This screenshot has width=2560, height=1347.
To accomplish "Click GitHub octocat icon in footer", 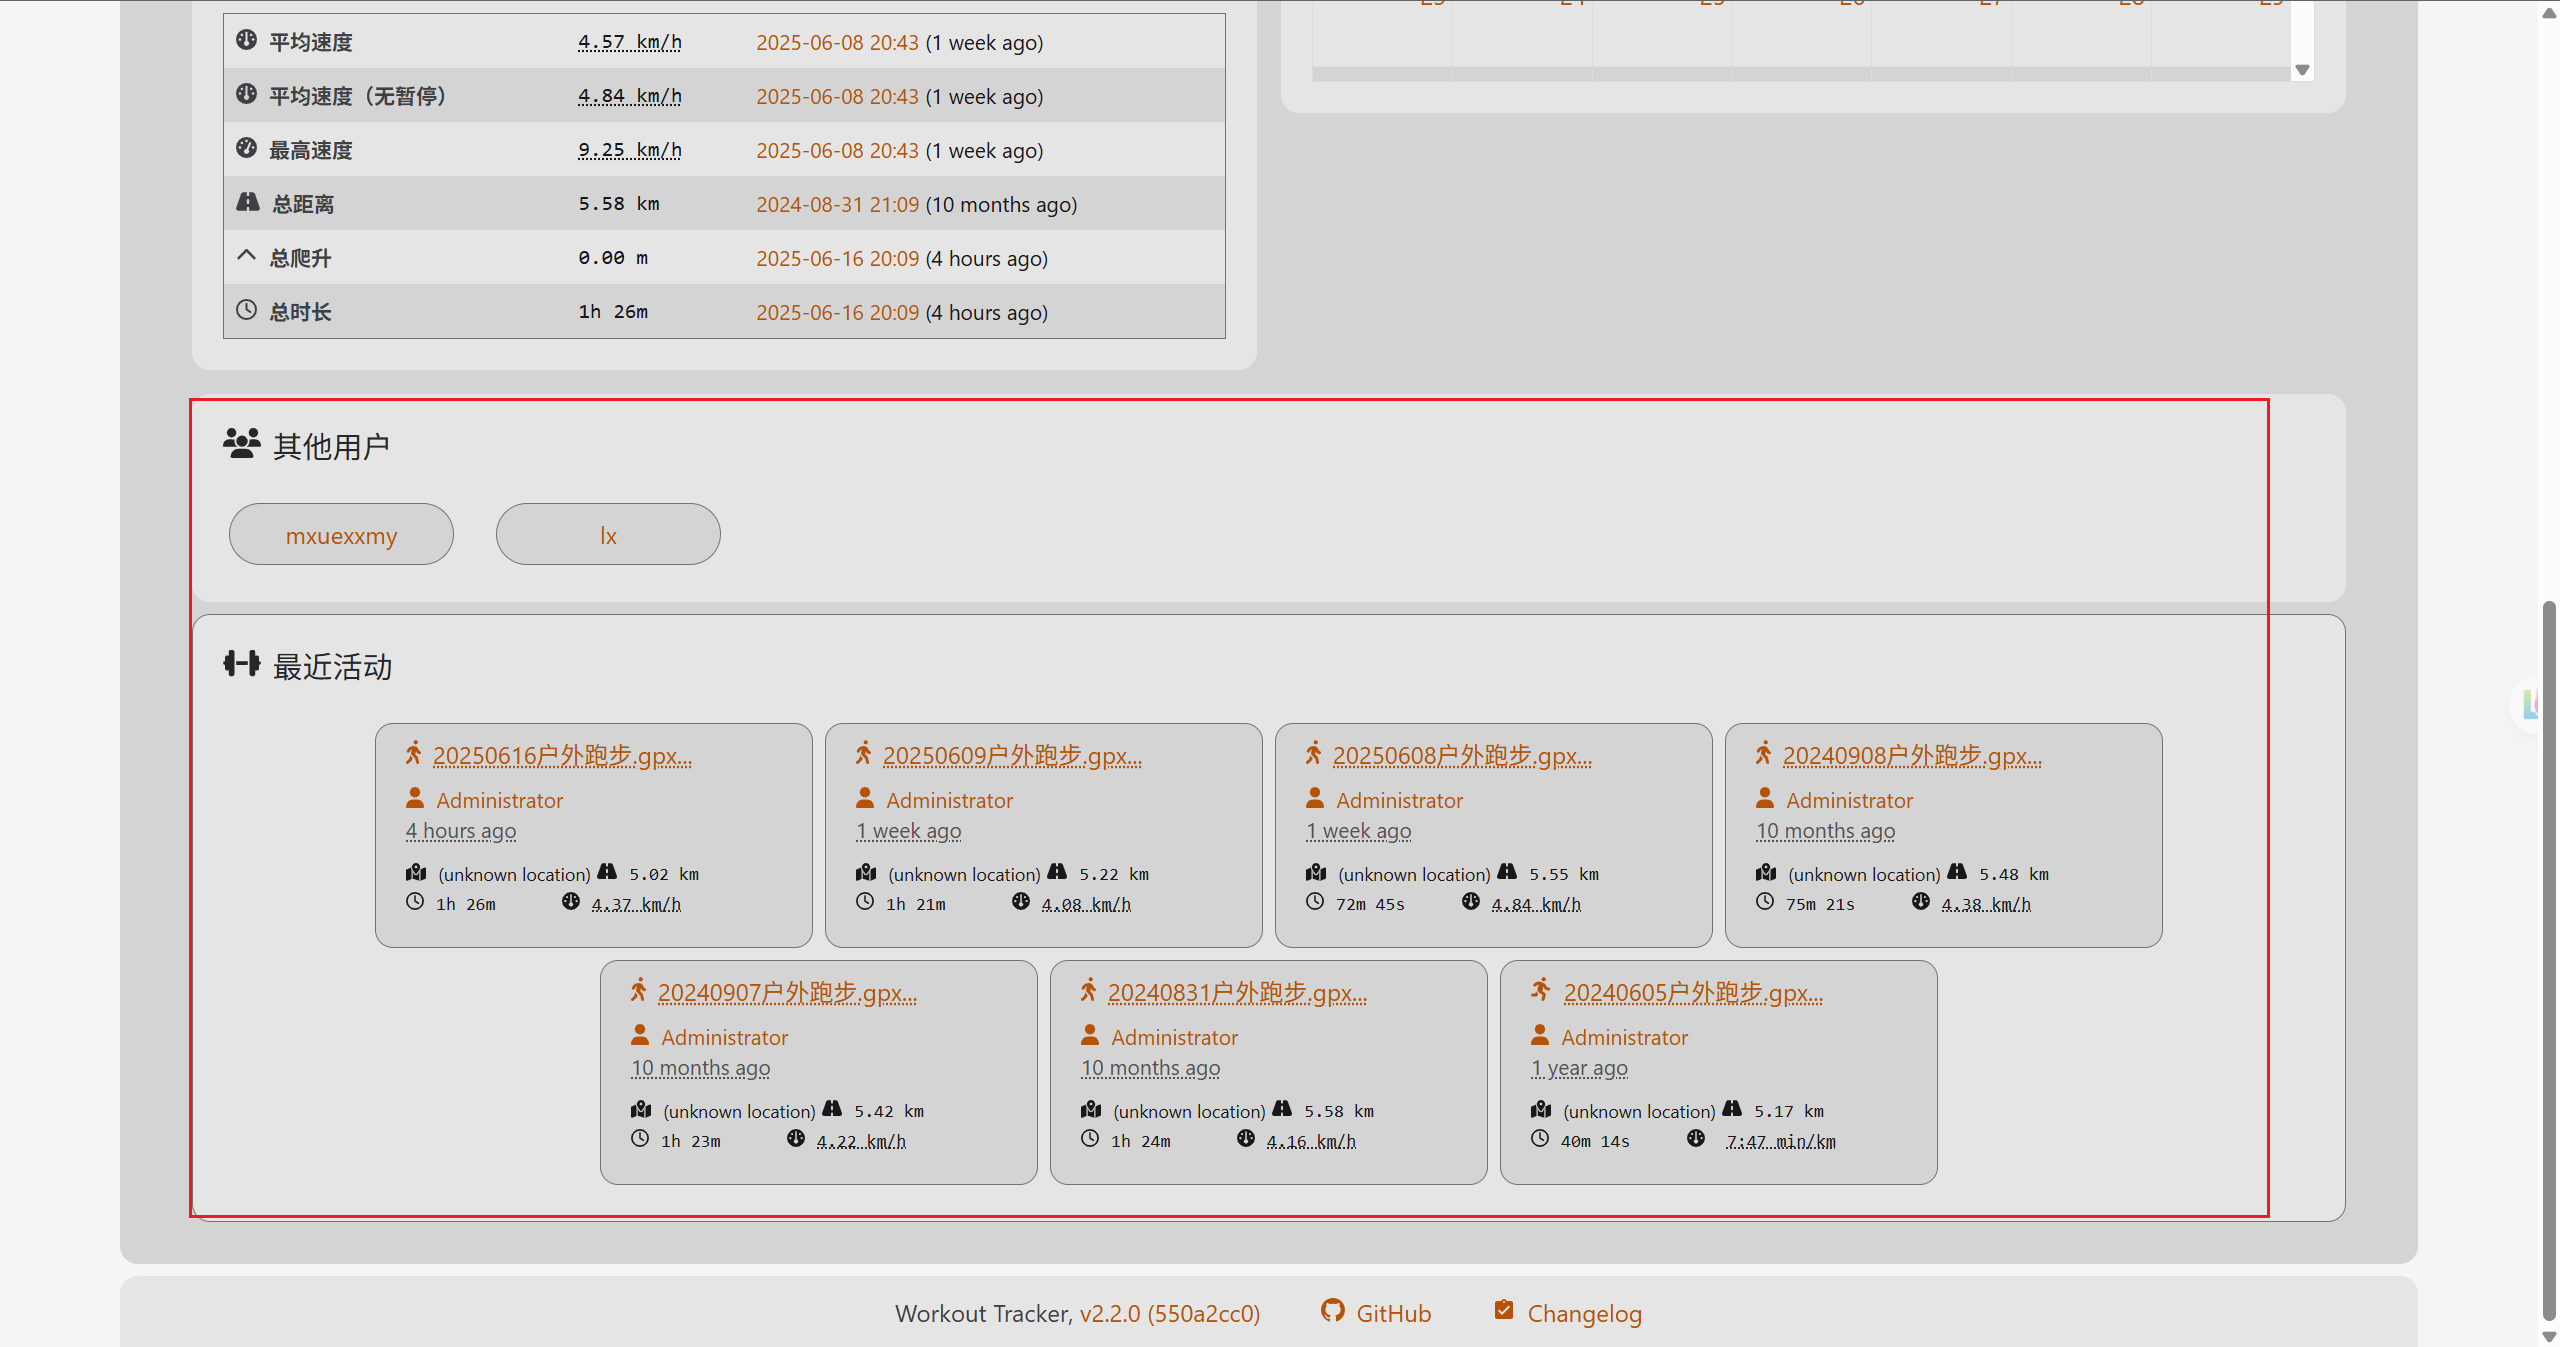I will 1332,1310.
